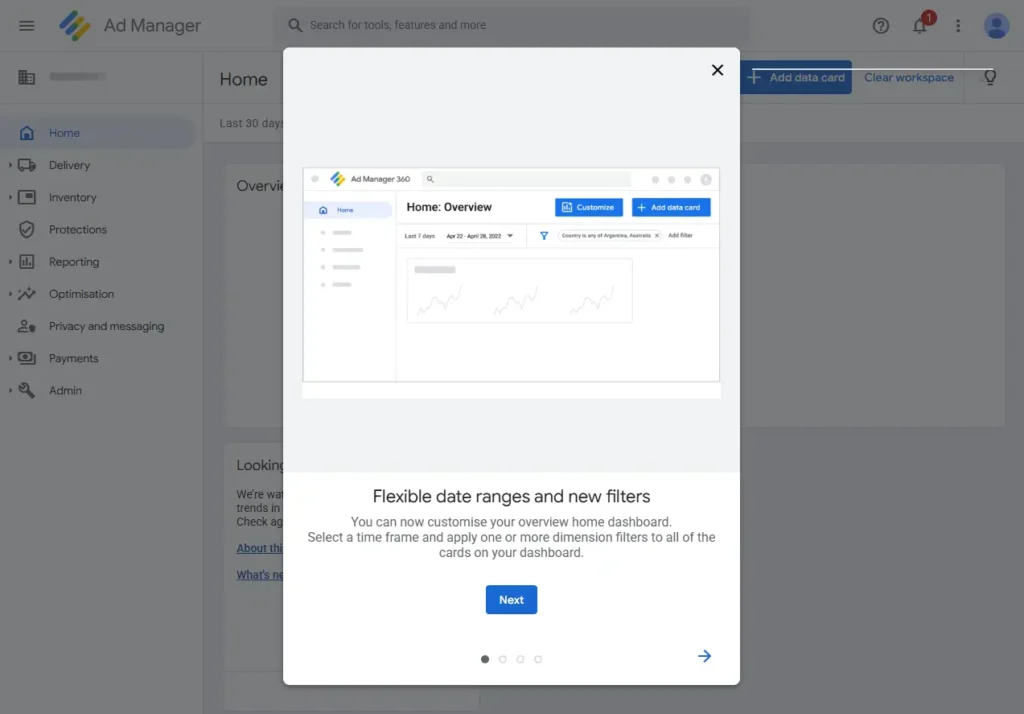Open Privacy and messaging

(106, 326)
